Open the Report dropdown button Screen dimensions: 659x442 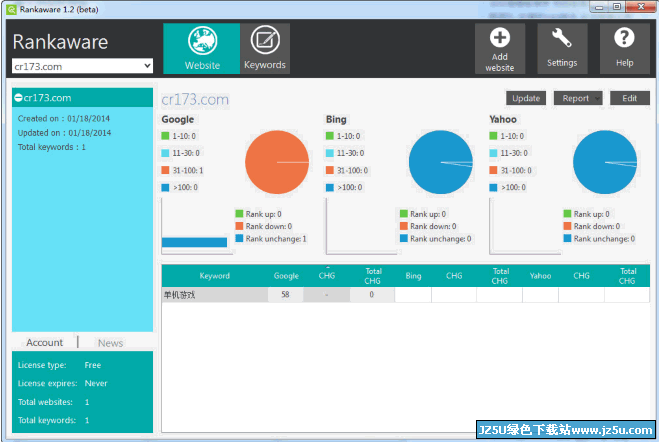click(578, 98)
